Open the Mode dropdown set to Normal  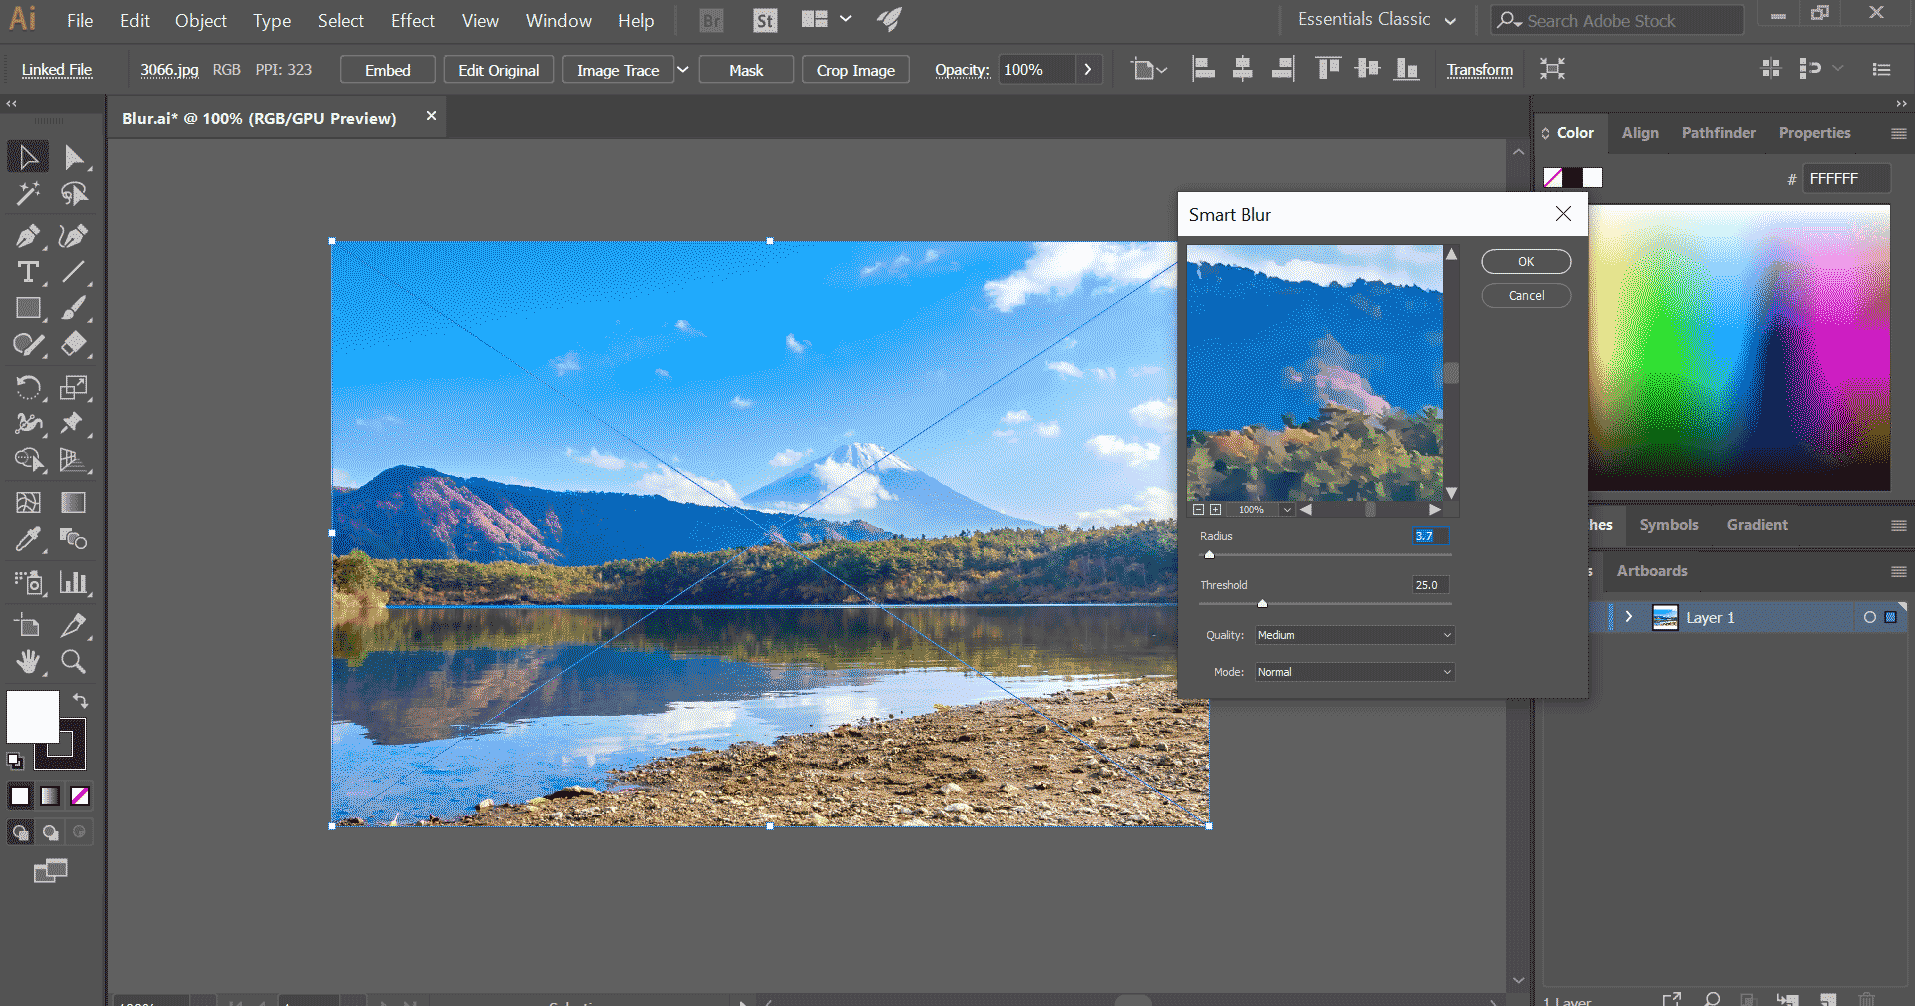point(1354,672)
